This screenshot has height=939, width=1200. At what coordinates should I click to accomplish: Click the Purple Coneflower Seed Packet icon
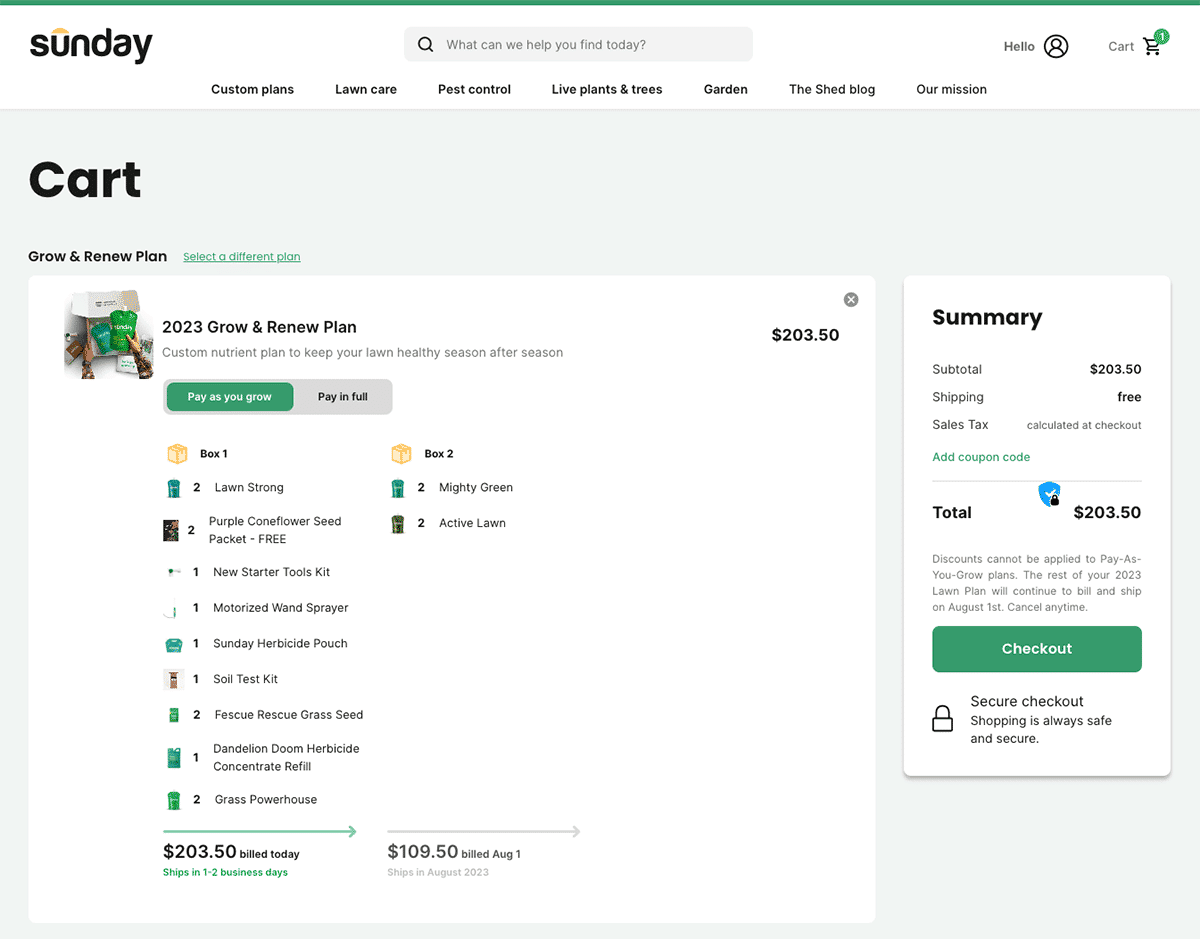pyautogui.click(x=171, y=530)
